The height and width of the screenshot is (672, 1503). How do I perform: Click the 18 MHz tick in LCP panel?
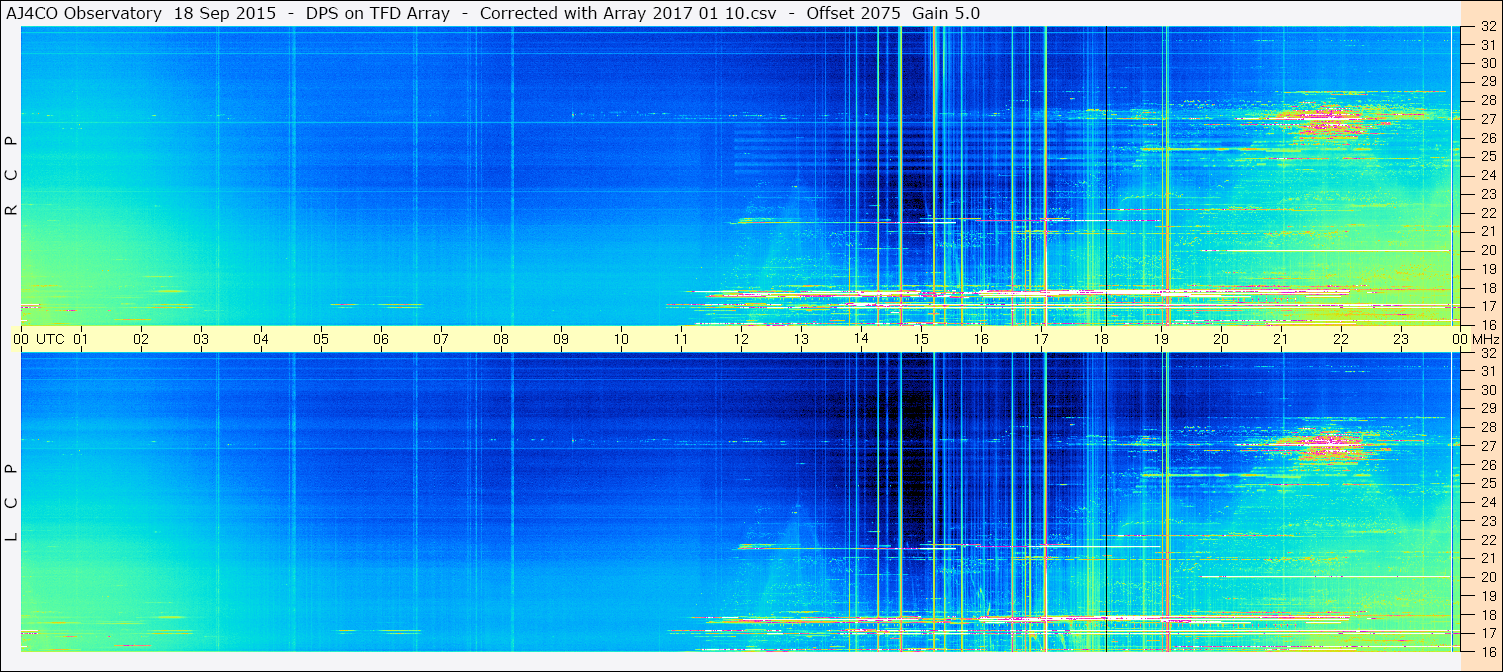tap(1488, 614)
